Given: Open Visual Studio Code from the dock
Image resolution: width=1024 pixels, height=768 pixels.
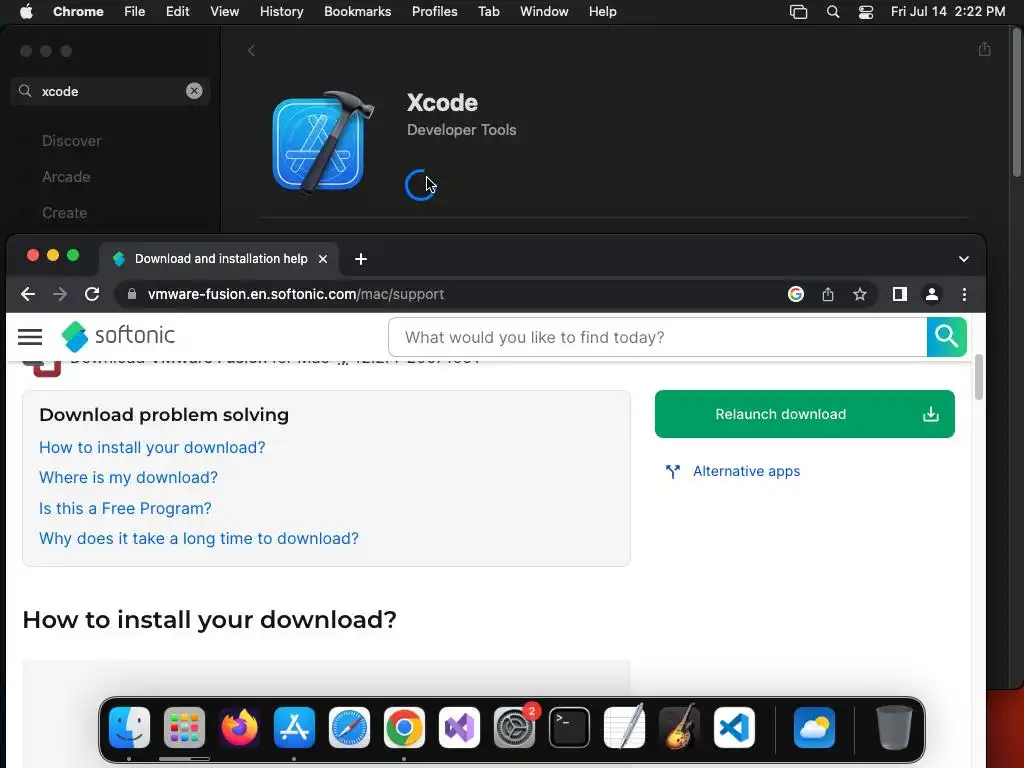Looking at the screenshot, I should pyautogui.click(x=735, y=727).
